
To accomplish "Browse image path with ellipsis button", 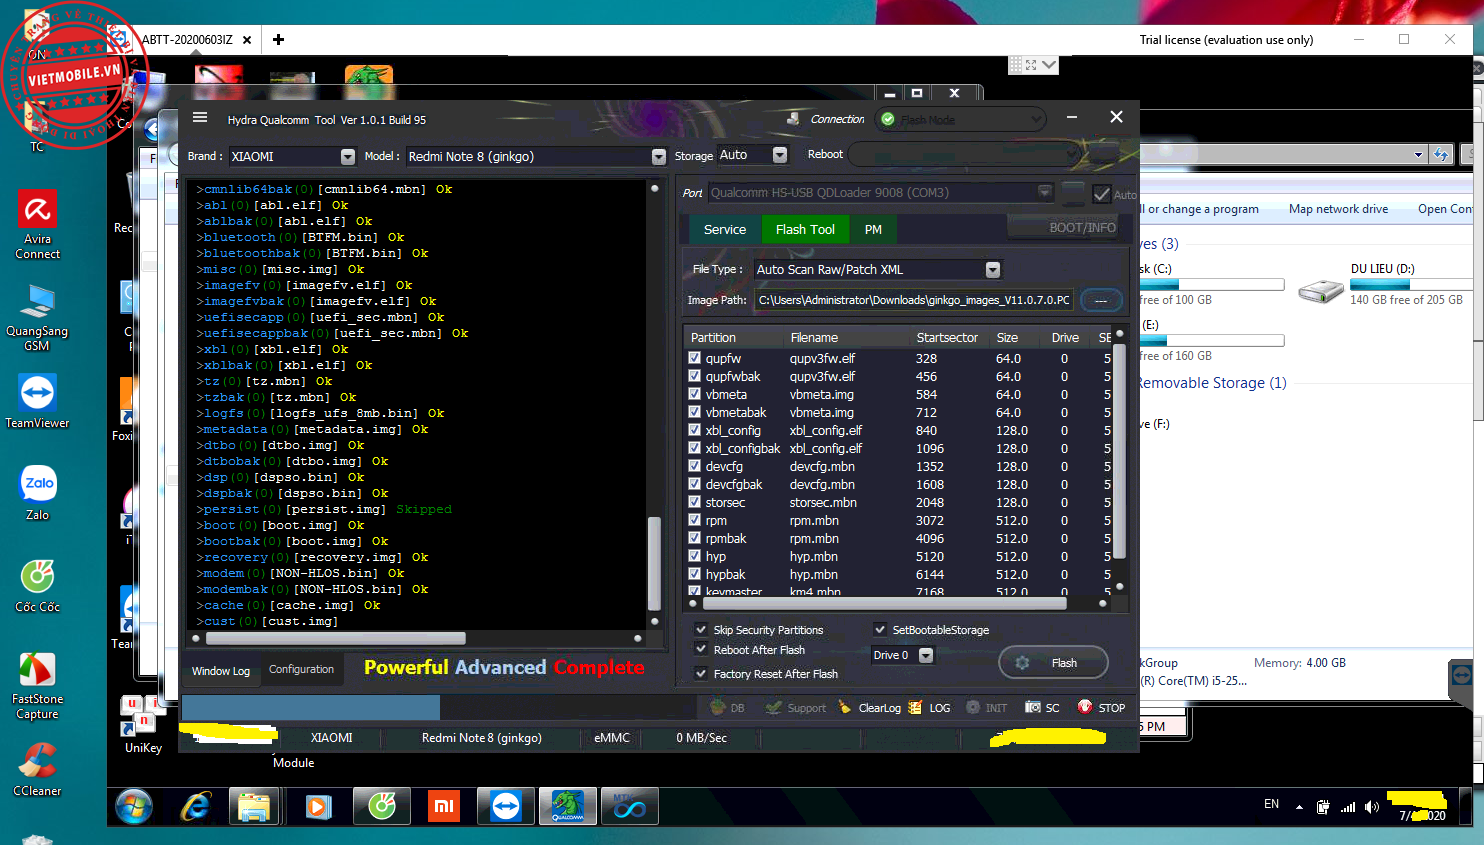I will point(1101,300).
